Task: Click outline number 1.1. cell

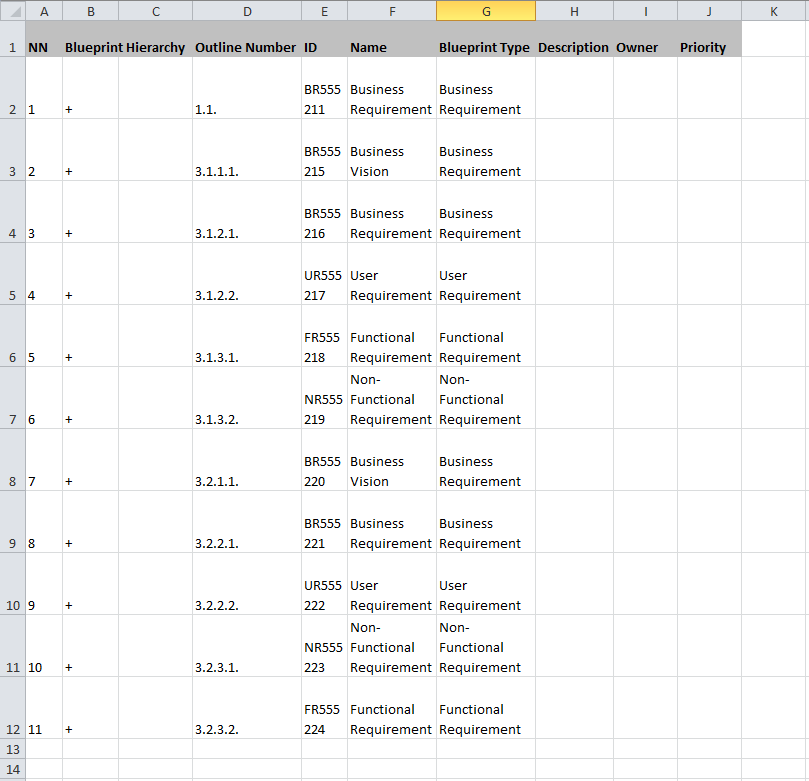Action: pyautogui.click(x=247, y=88)
